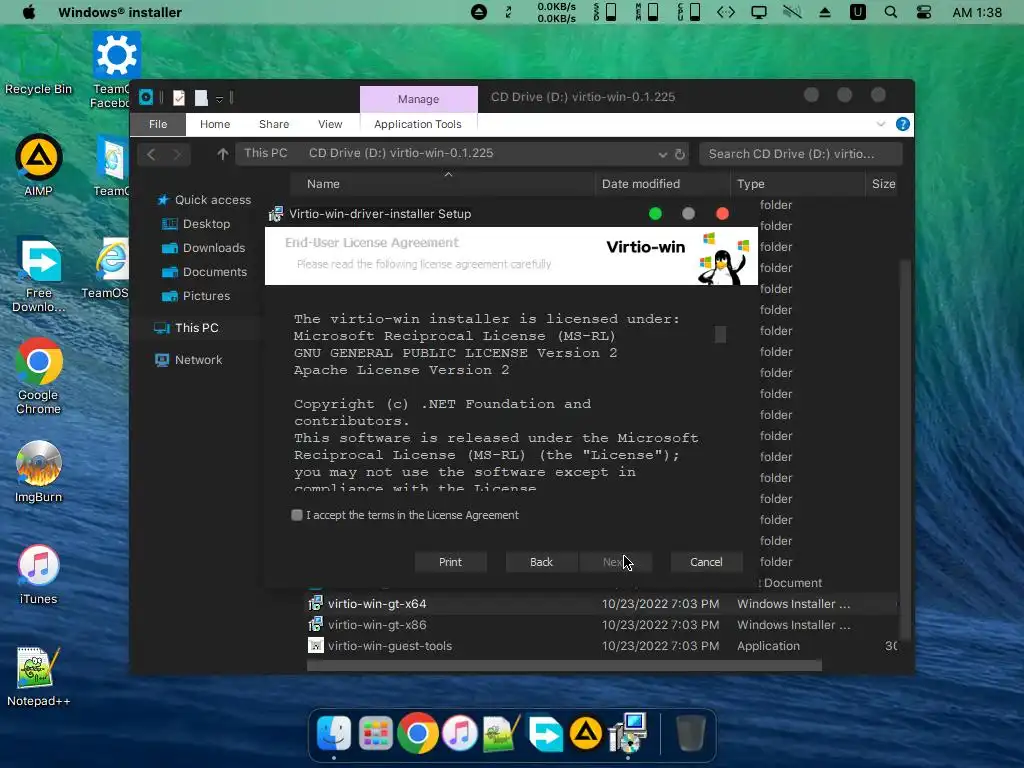Click the Windows installer app menu title
The width and height of the screenshot is (1024, 768).
click(x=120, y=12)
